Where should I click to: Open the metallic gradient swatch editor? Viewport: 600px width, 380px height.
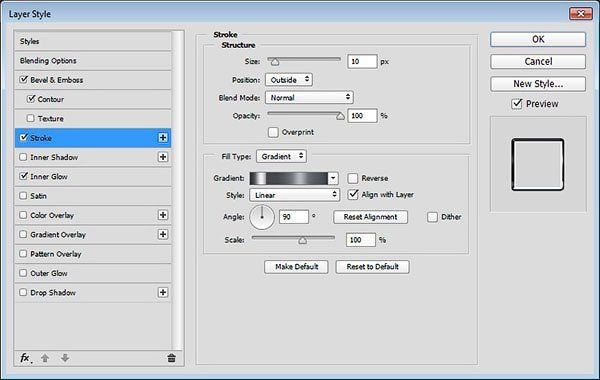[x=289, y=178]
